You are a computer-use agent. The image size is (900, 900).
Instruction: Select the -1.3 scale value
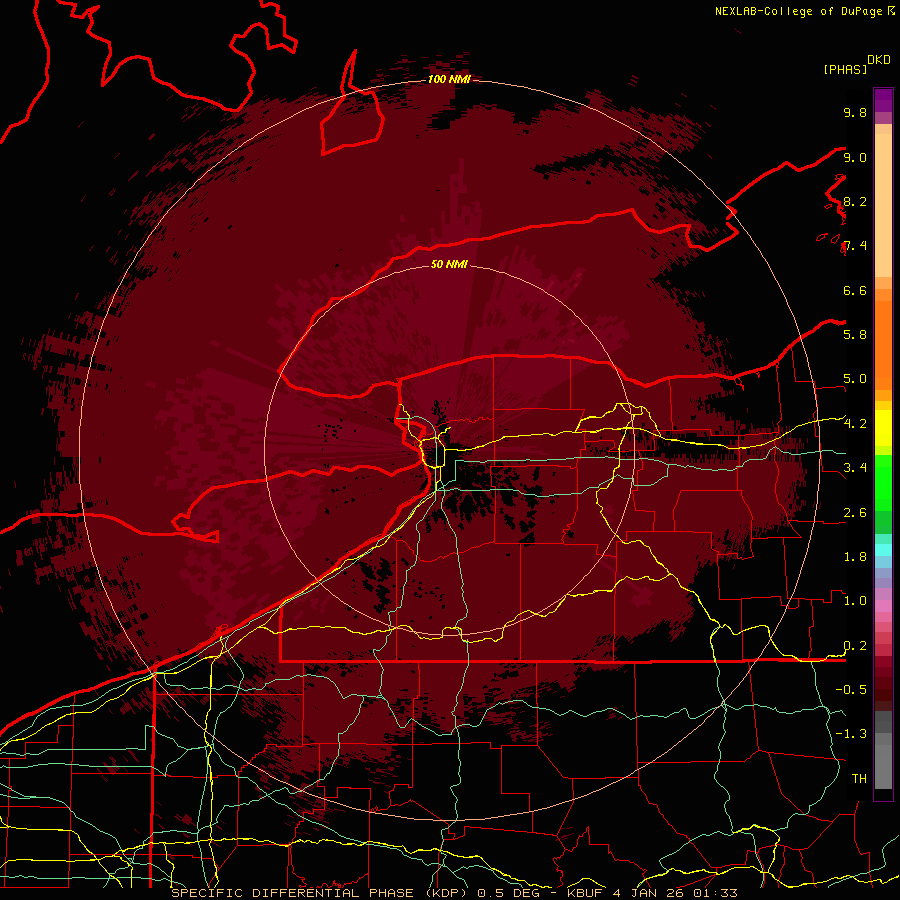pyautogui.click(x=851, y=734)
